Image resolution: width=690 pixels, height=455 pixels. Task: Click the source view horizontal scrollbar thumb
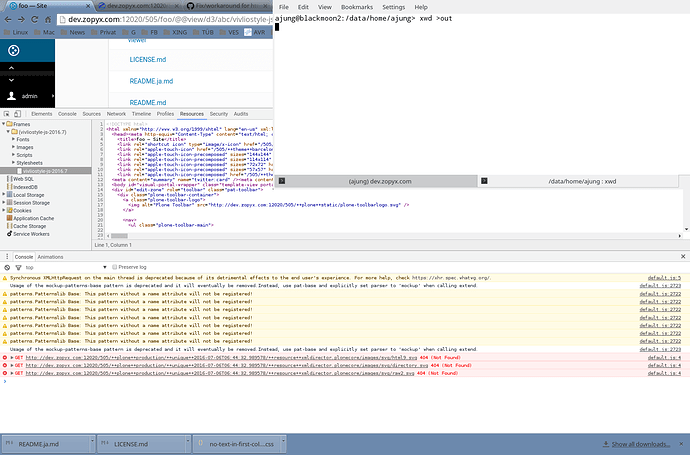pyautogui.click(x=119, y=236)
